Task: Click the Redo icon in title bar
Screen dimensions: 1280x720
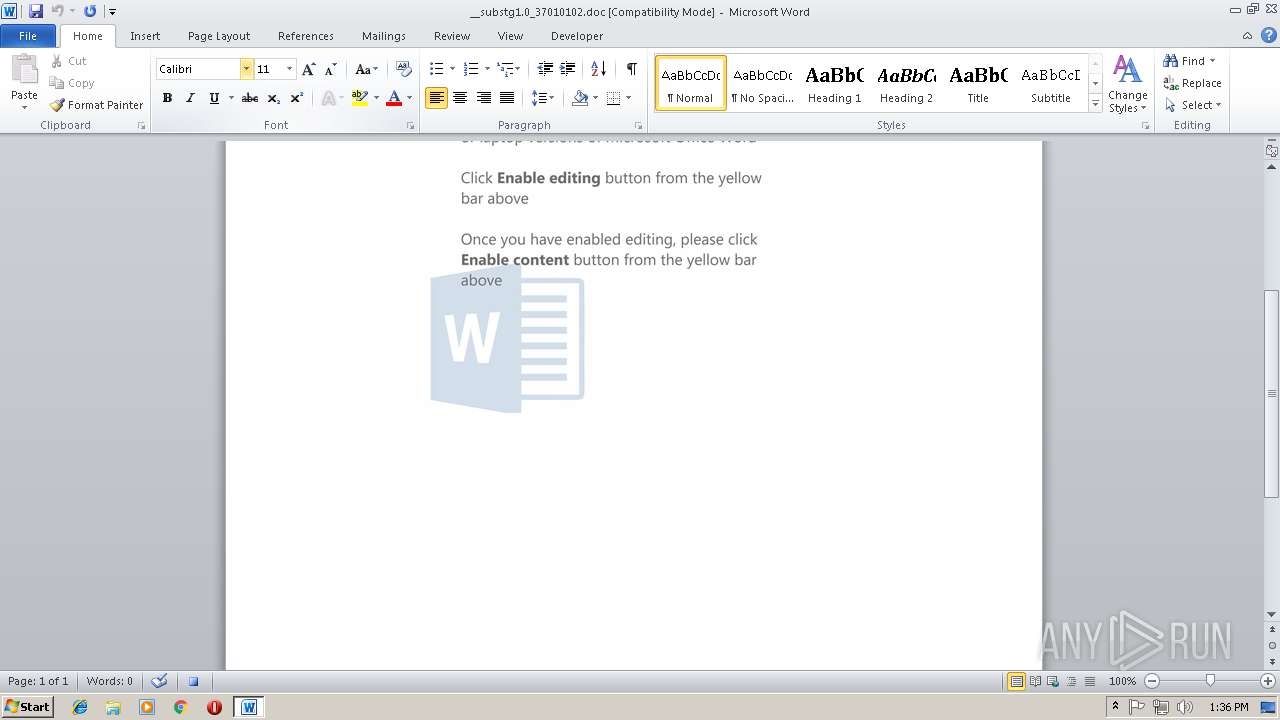Action: click(x=90, y=11)
